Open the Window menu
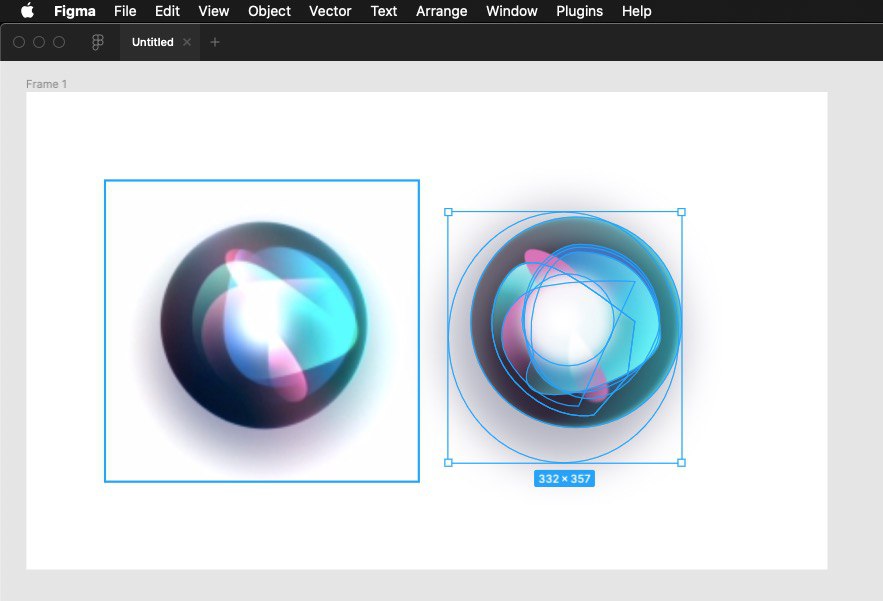883x601 pixels. tap(511, 11)
